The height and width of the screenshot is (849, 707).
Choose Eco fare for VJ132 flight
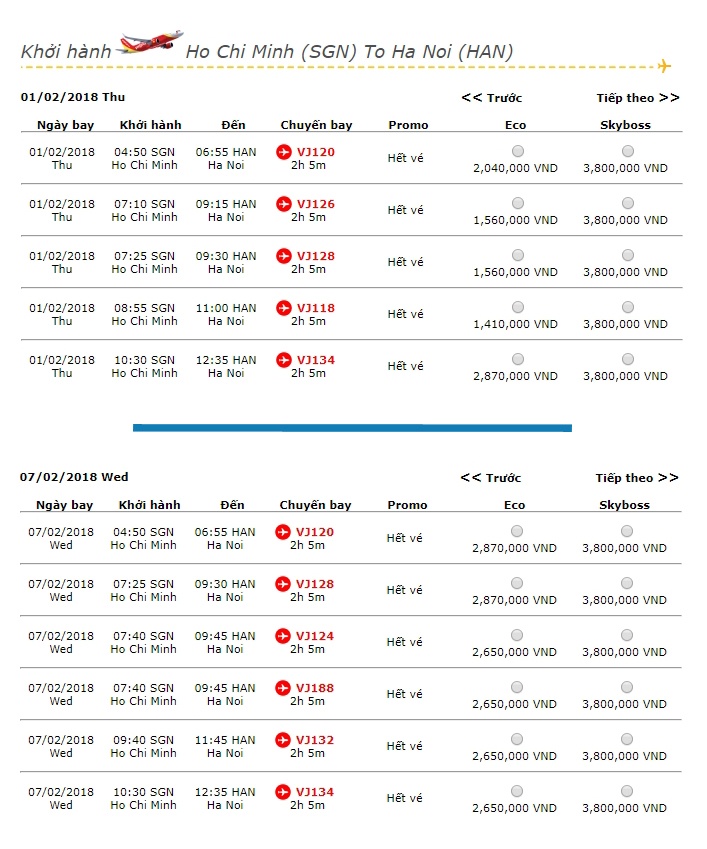pos(516,739)
